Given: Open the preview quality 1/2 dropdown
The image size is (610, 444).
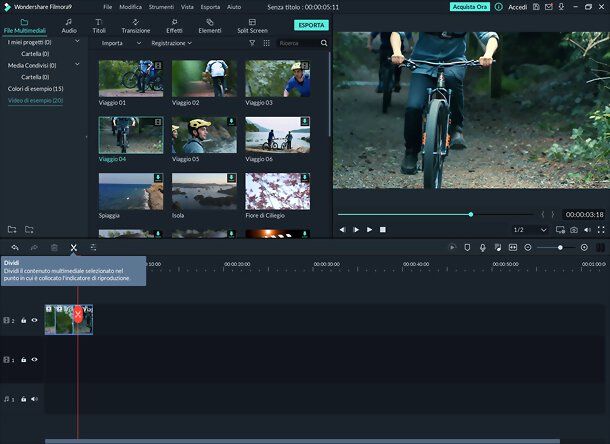Looking at the screenshot, I should pos(530,230).
